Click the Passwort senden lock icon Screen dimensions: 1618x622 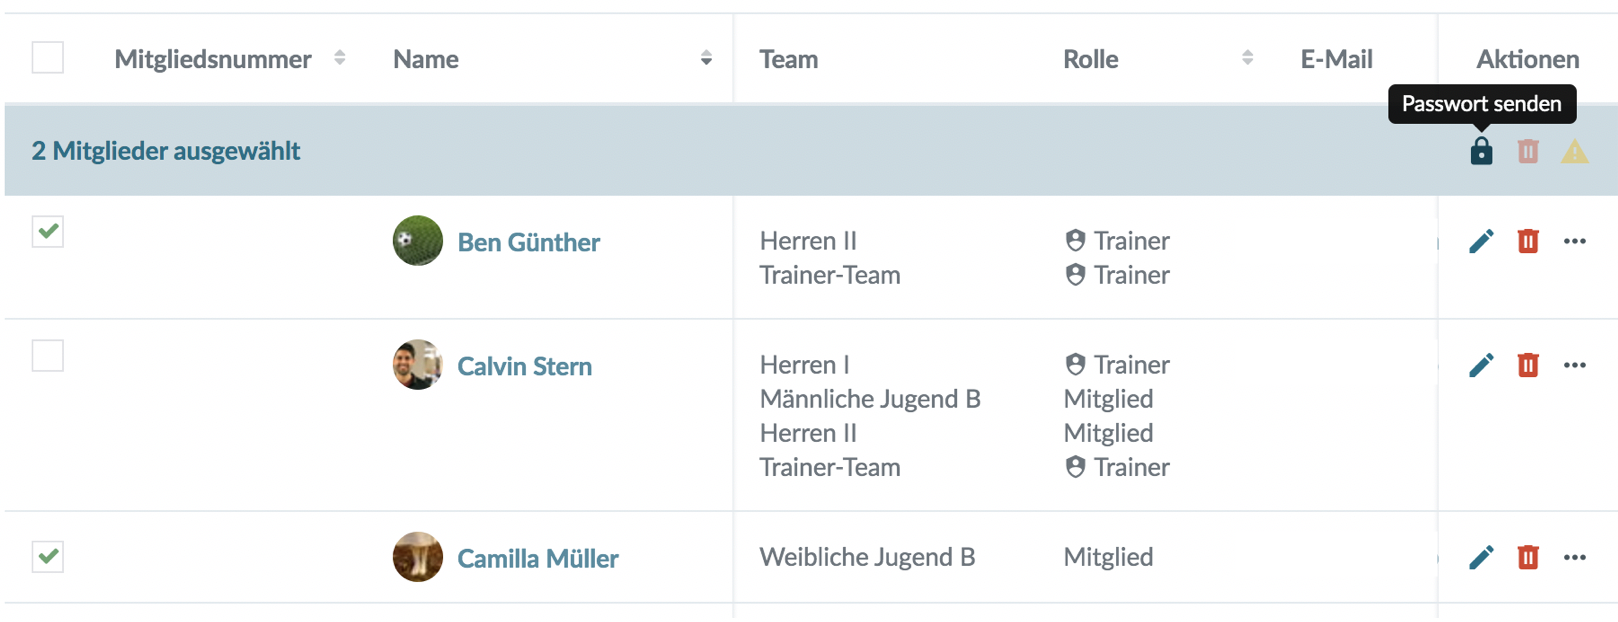pos(1481,151)
